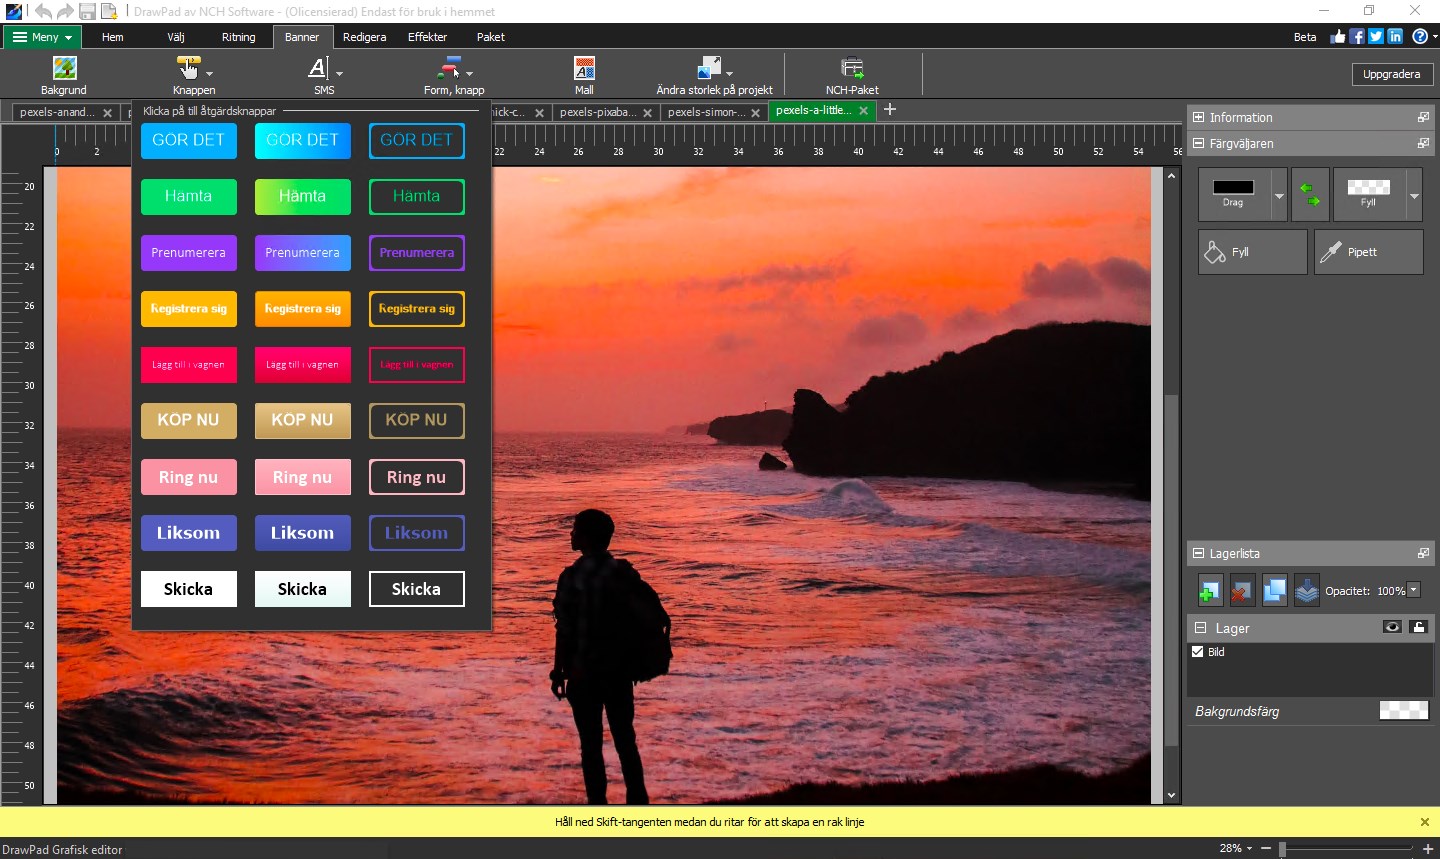Viewport: 1440px width, 859px height.
Task: Open the SMS dropdown arrow
Action: point(339,73)
